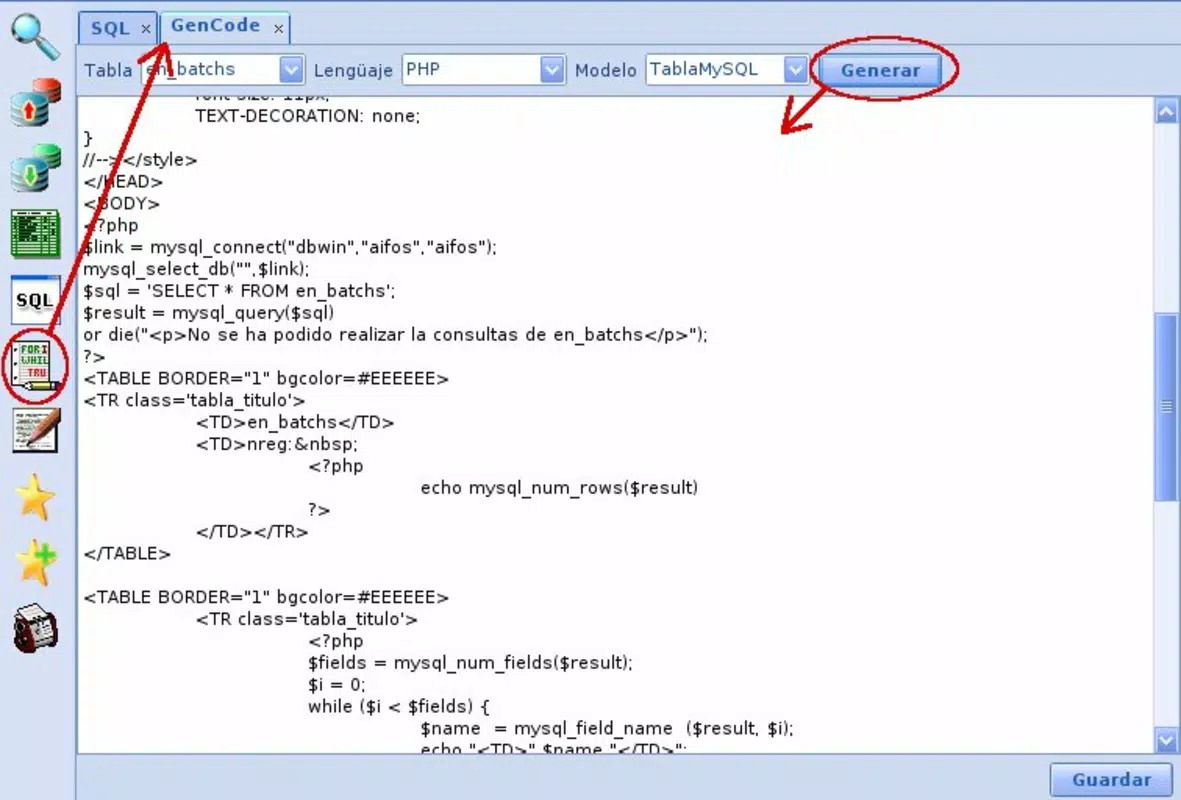
Task: Click the '</TABLE>' line
Action: [x=127, y=553]
